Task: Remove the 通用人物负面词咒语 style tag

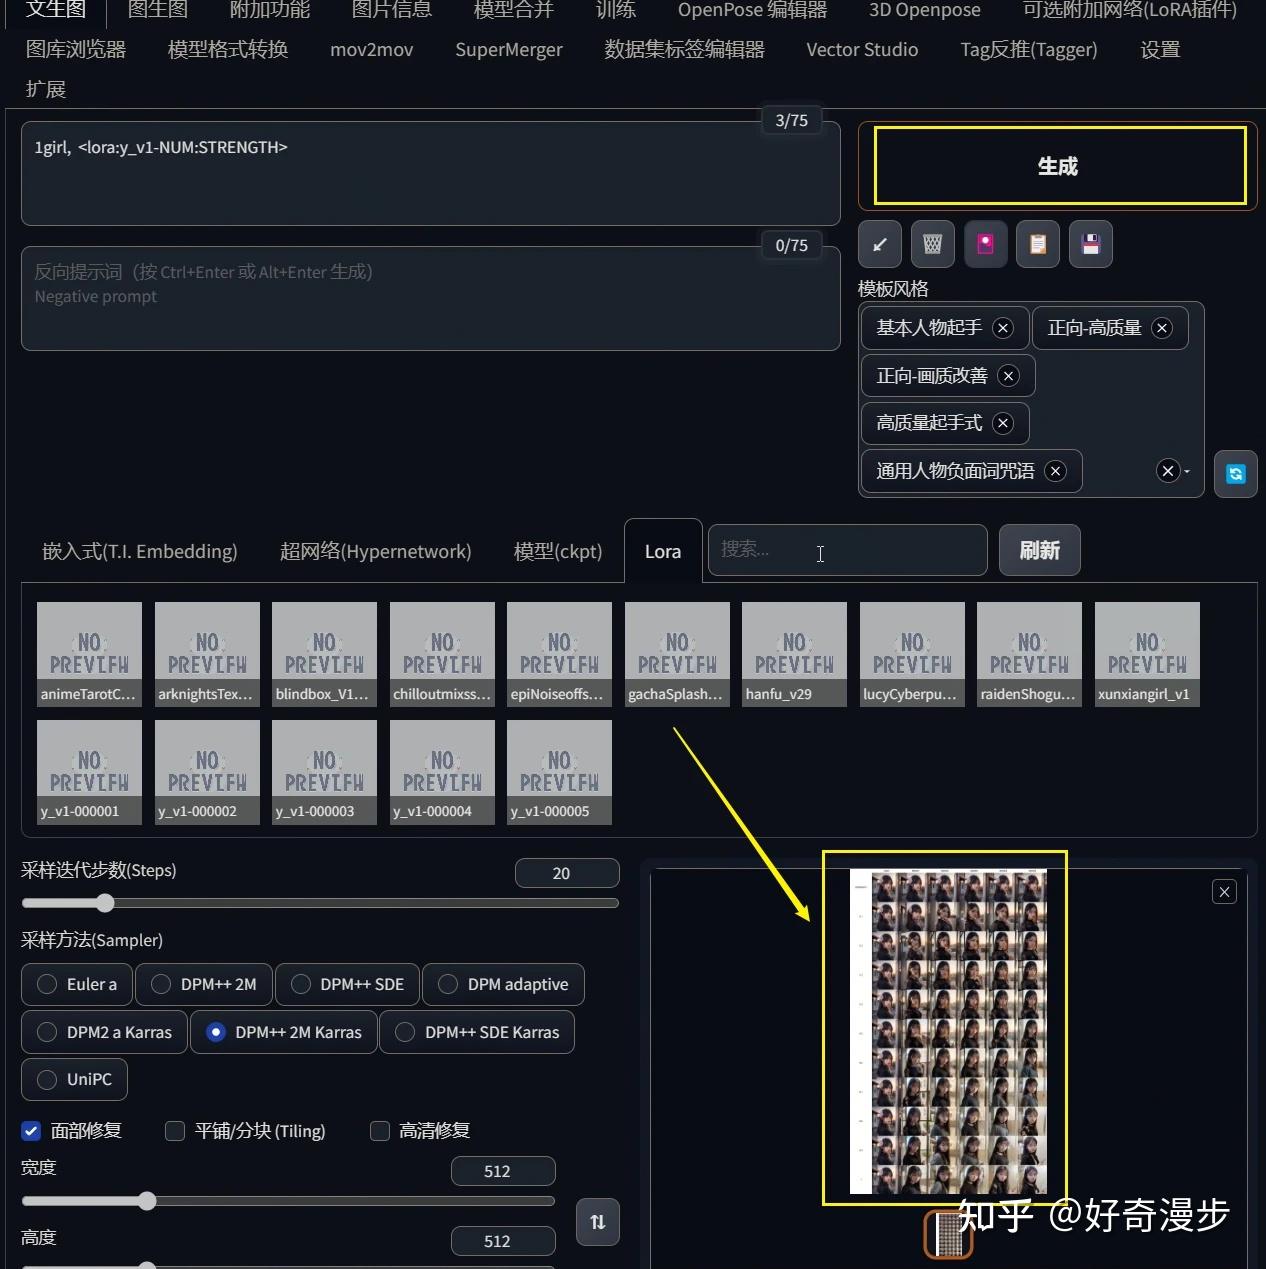Action: 1055,471
